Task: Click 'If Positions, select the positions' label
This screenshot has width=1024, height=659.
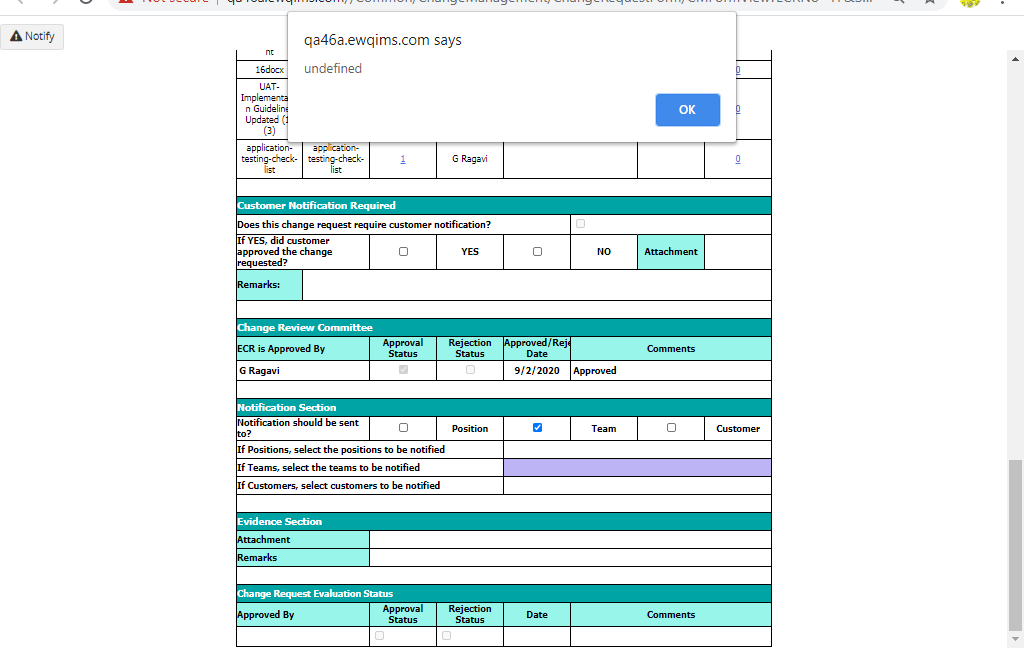Action: coord(341,449)
